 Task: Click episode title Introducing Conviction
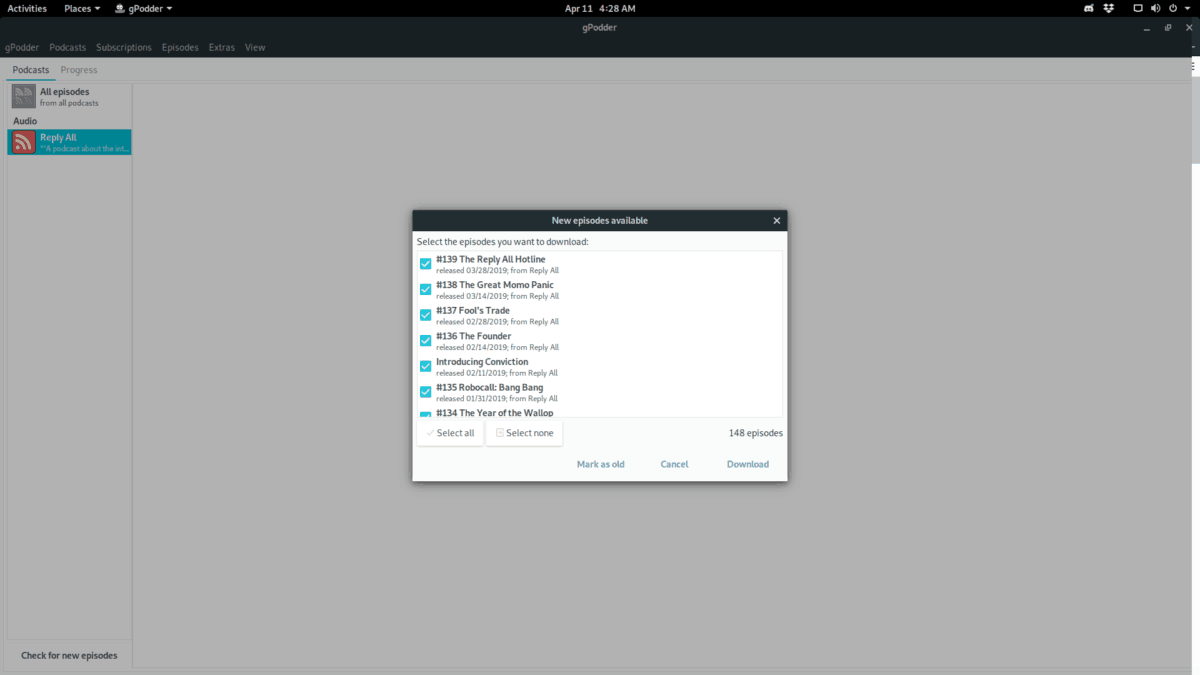click(x=482, y=362)
